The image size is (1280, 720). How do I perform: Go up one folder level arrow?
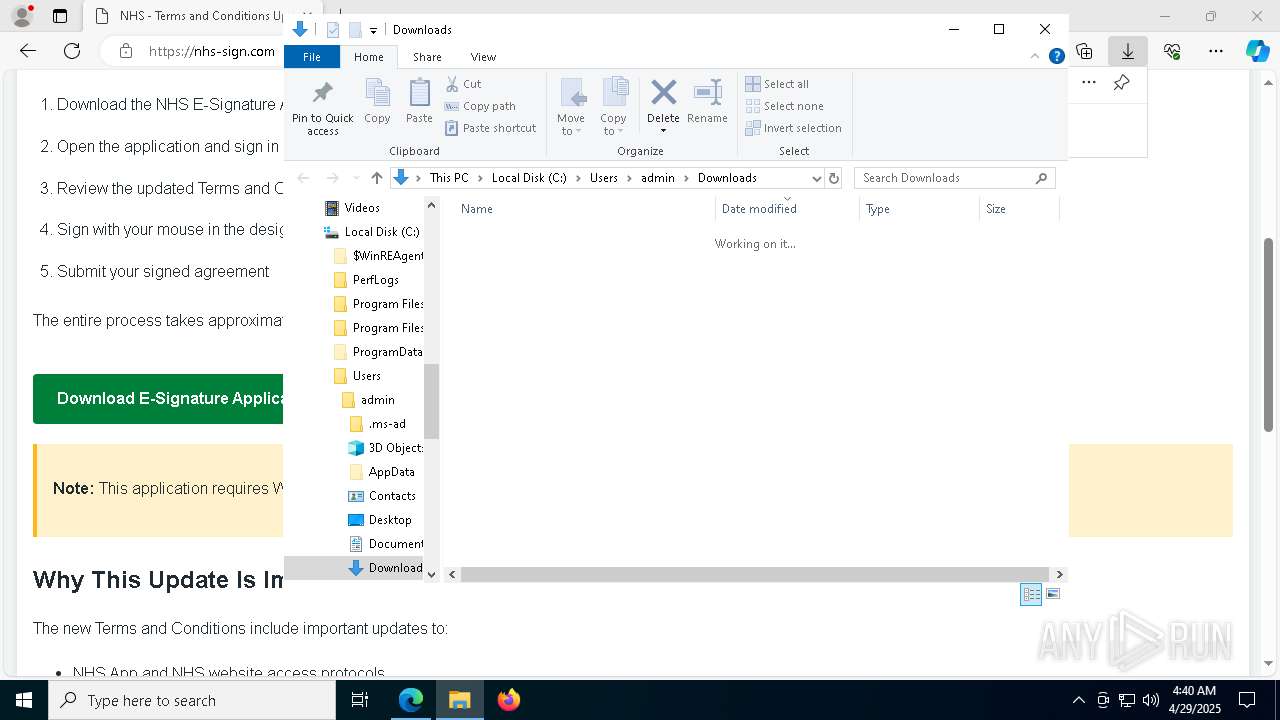376,178
